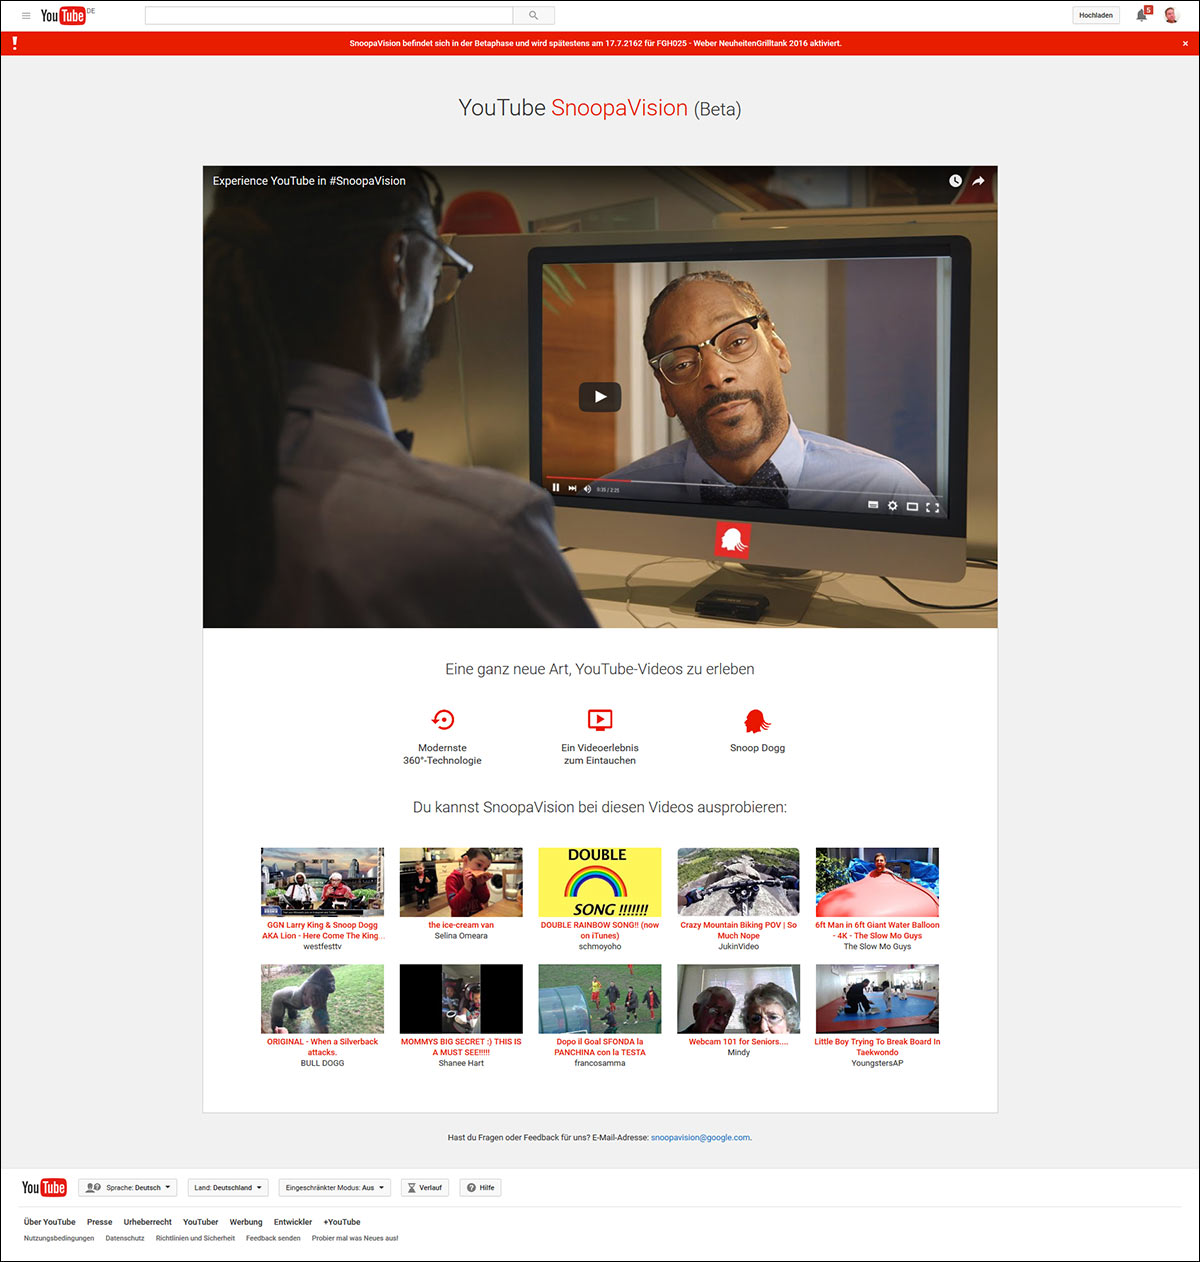Click the footer YouTube logo

[x=44, y=1187]
